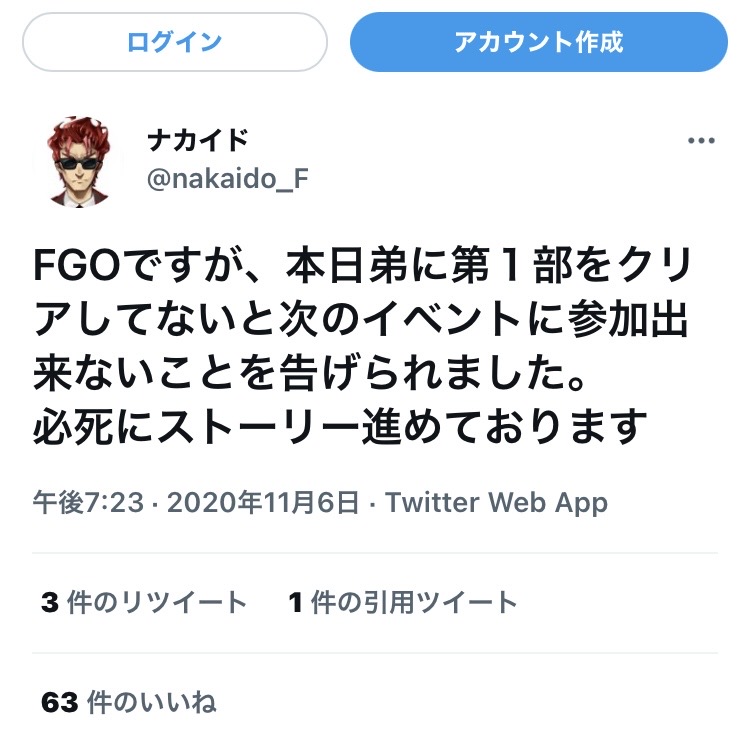View the 63 件のいいね list
Viewport: 750px width, 731px height.
pos(129,702)
